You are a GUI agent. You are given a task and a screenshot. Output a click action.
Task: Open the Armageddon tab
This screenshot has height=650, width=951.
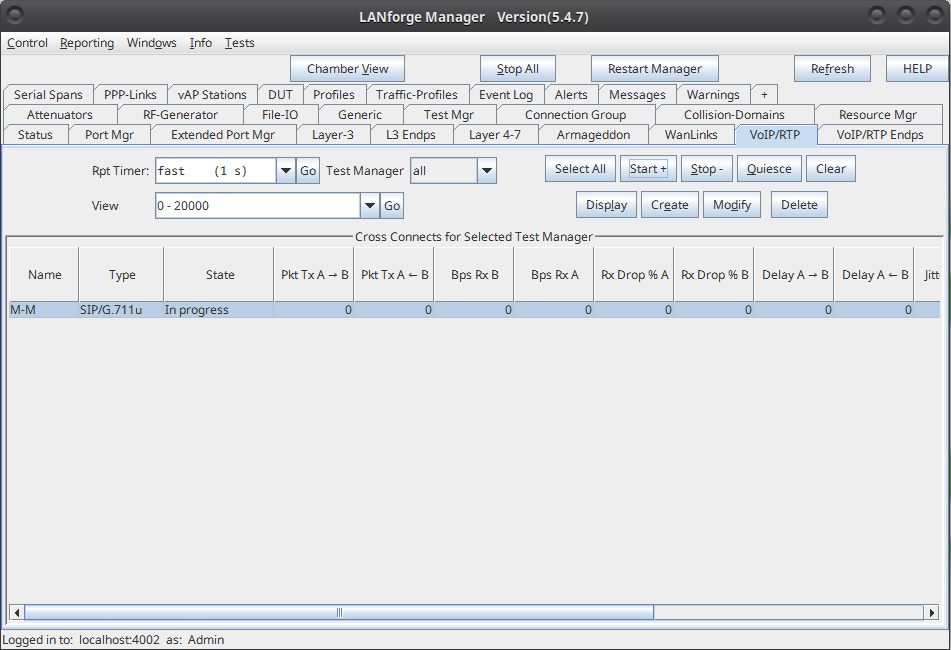[593, 135]
